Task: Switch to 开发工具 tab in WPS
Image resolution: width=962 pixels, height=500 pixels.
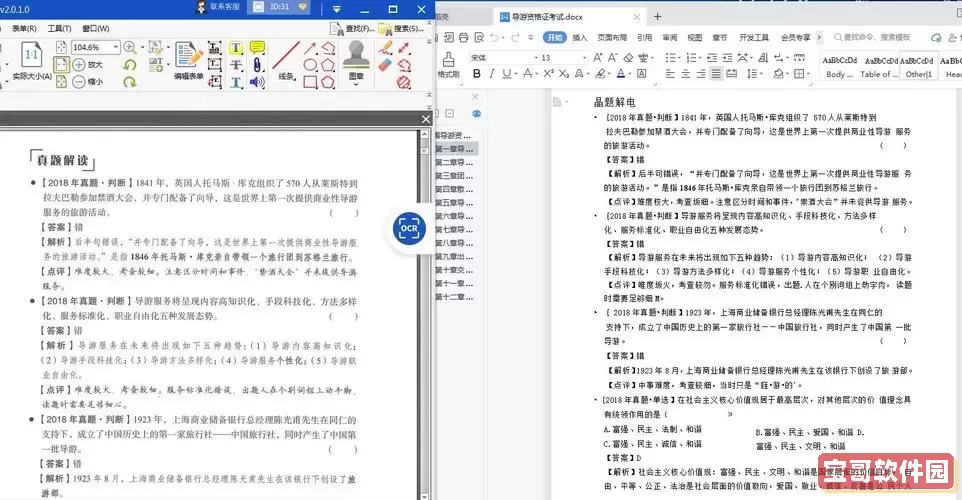Action: 754,37
